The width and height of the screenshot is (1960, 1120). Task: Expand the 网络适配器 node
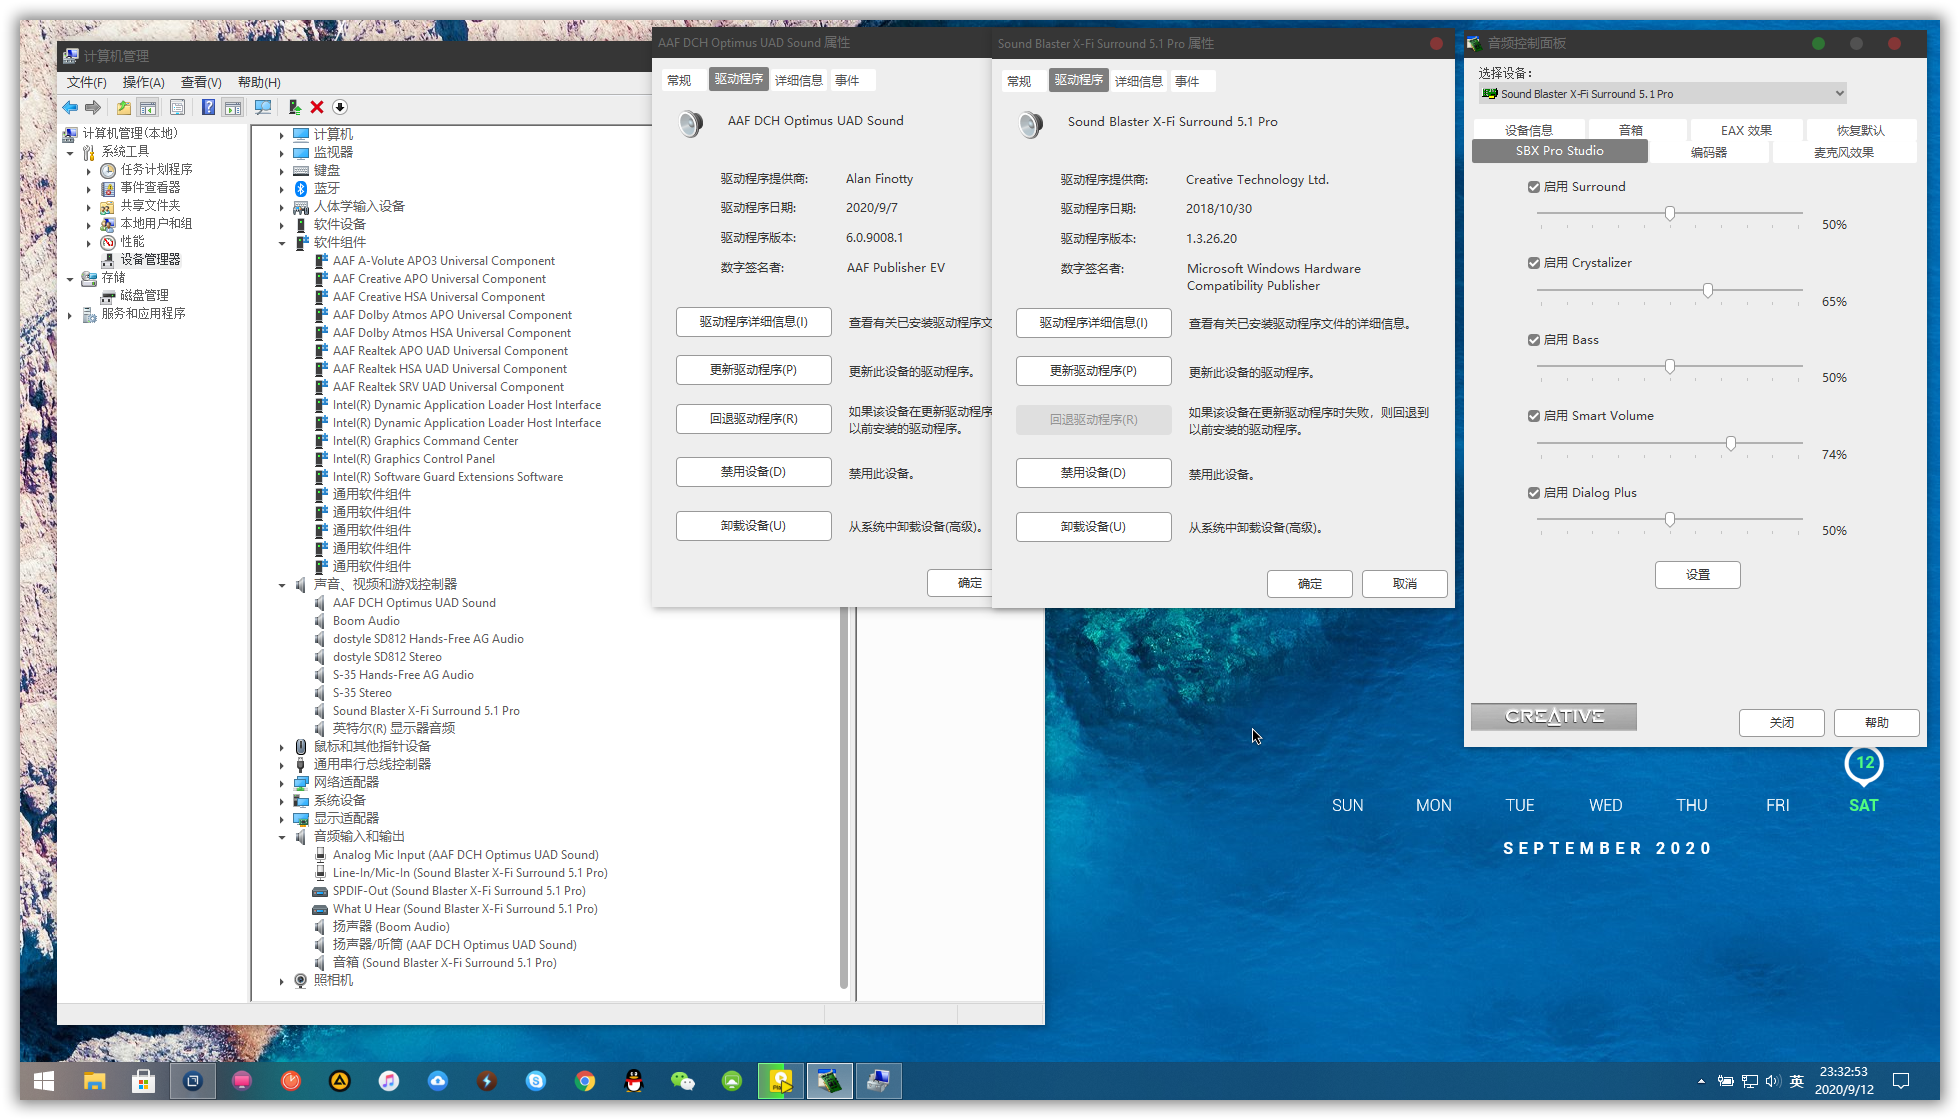[282, 783]
